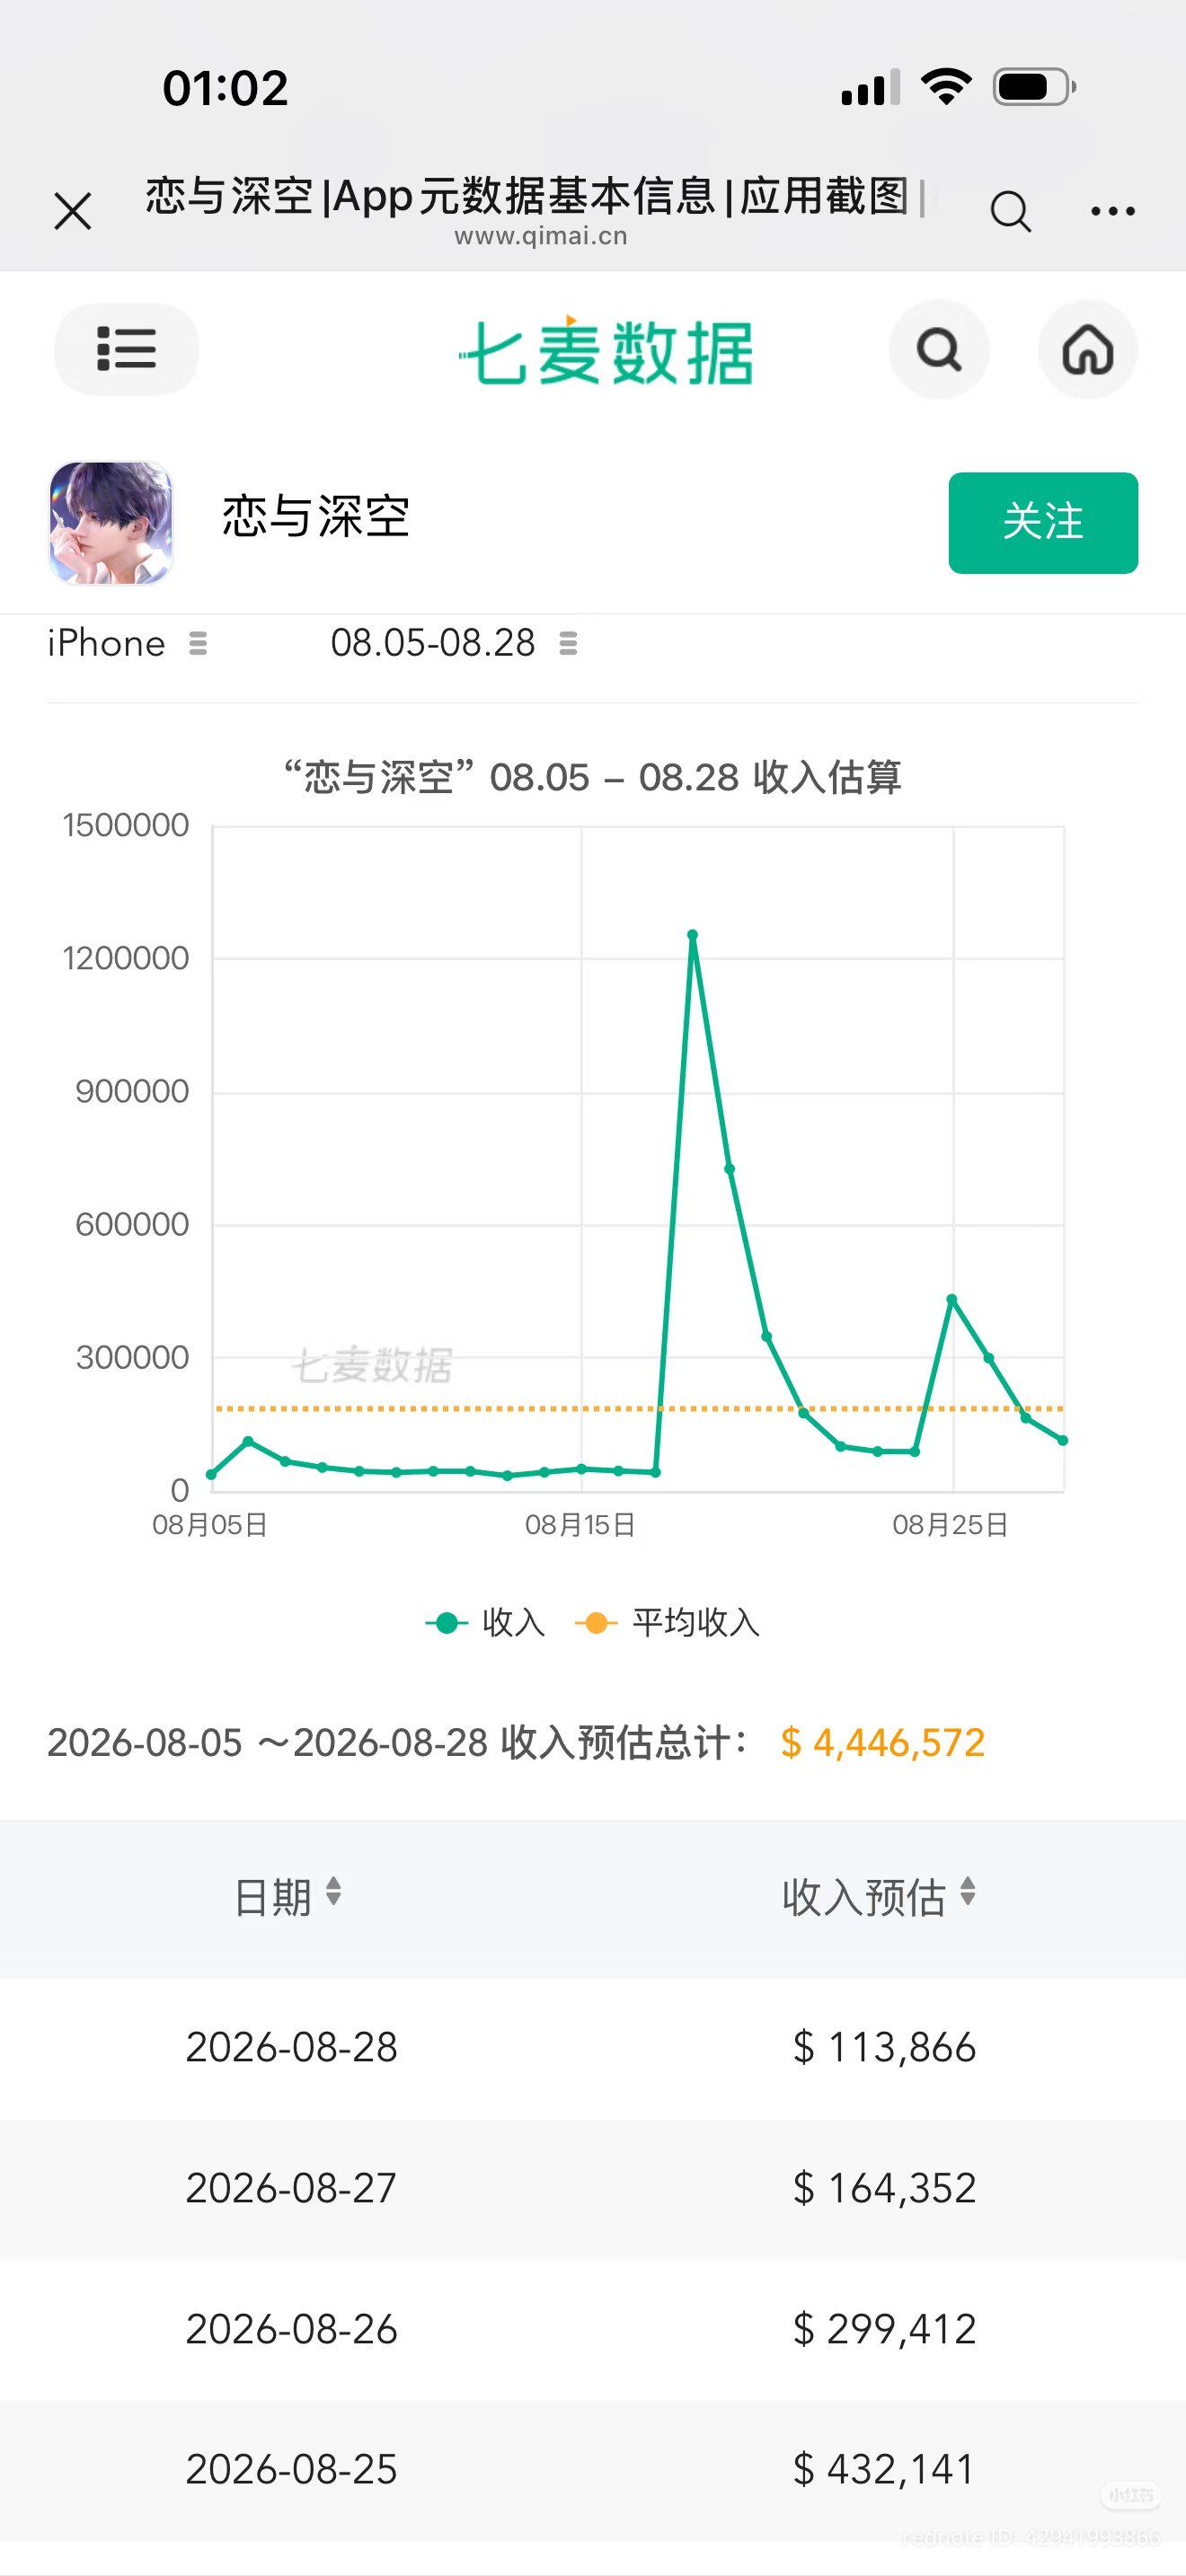Tap the 08月05日 axis label
1186x2576 pixels.
coord(210,1525)
